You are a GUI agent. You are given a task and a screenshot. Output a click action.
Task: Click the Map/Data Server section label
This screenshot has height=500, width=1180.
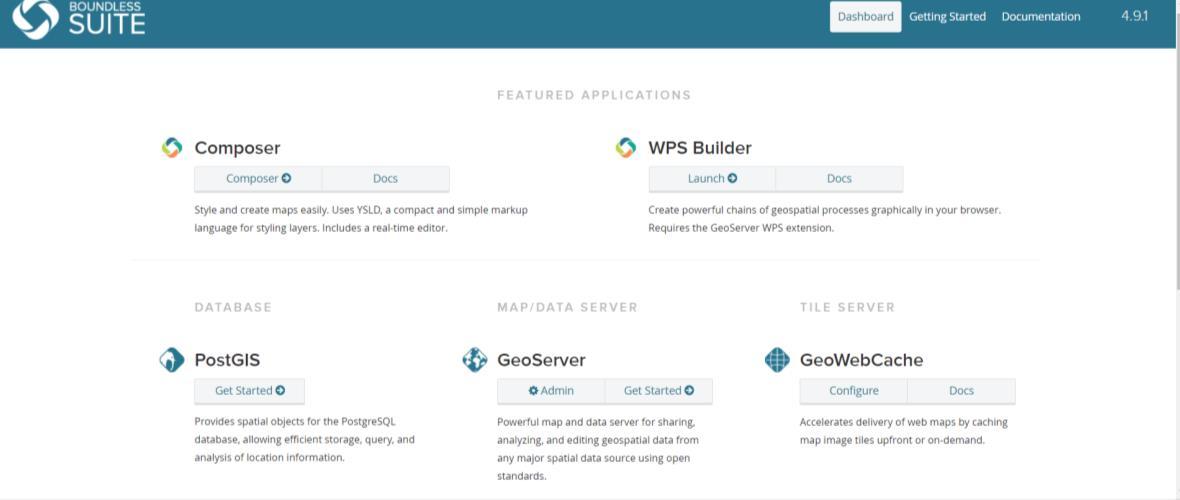pos(567,307)
